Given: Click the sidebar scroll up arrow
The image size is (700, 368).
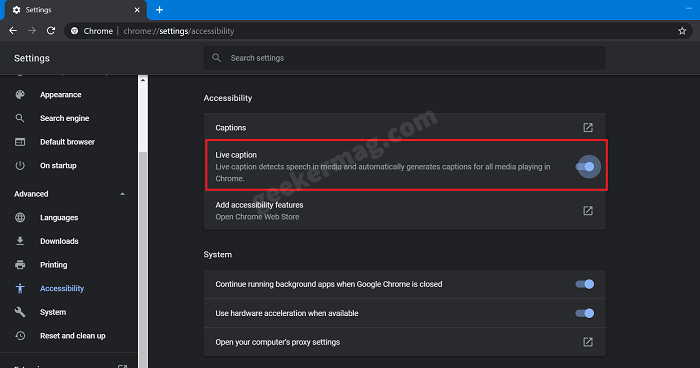Looking at the screenshot, I should click(143, 80).
